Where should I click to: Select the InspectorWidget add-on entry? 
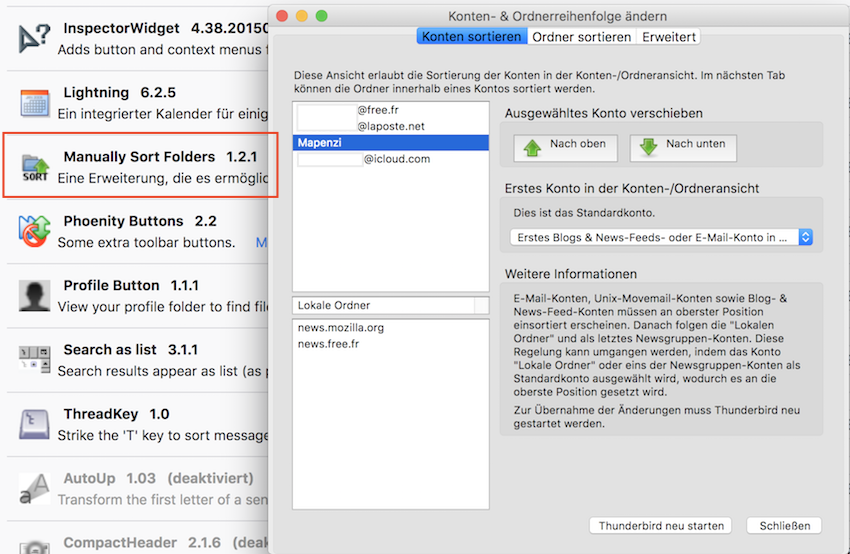(138, 38)
